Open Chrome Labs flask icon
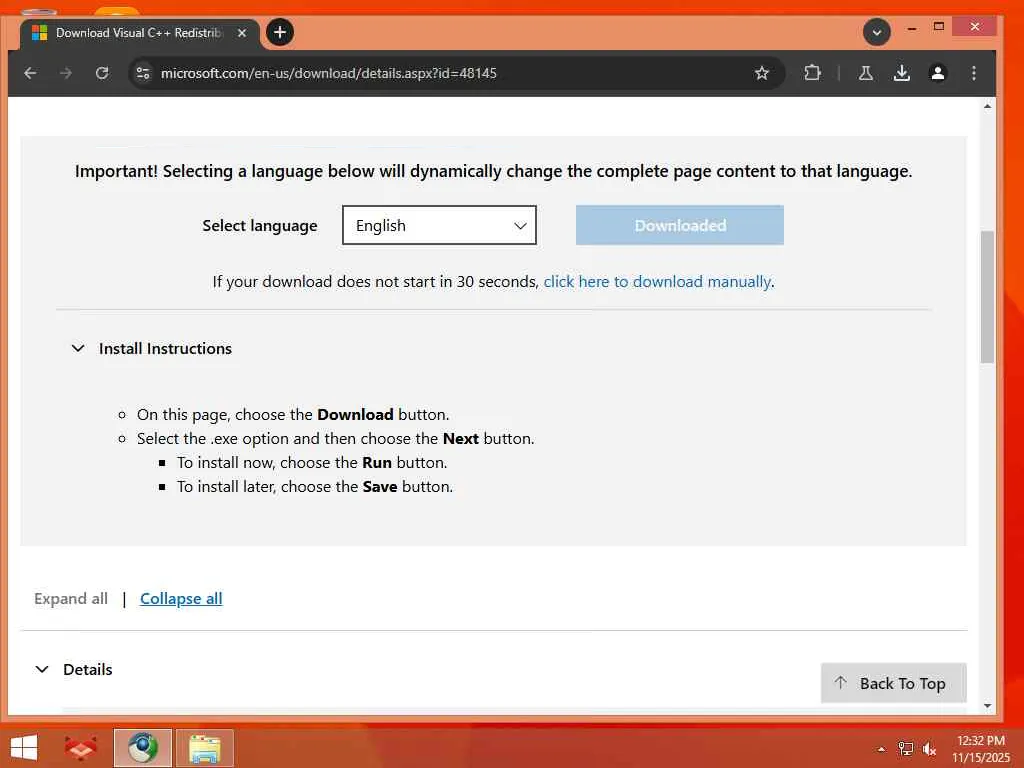The image size is (1024, 768). [x=866, y=73]
